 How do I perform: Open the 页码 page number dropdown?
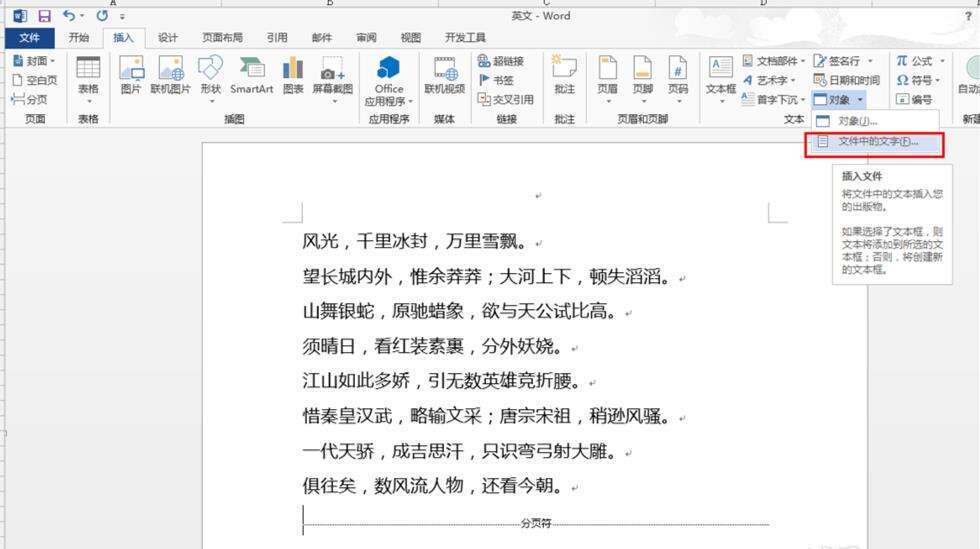click(x=678, y=79)
